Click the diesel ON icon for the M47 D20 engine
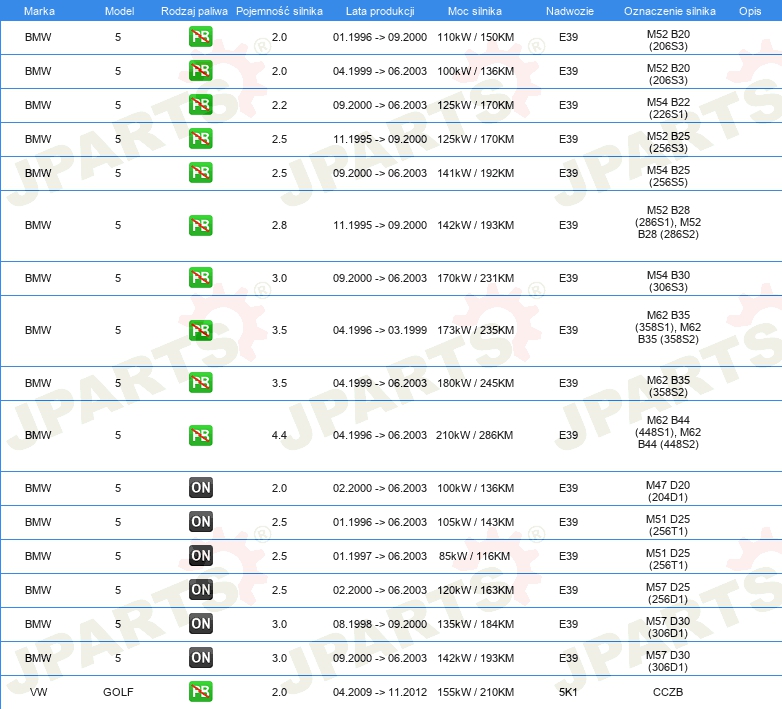 [201, 488]
